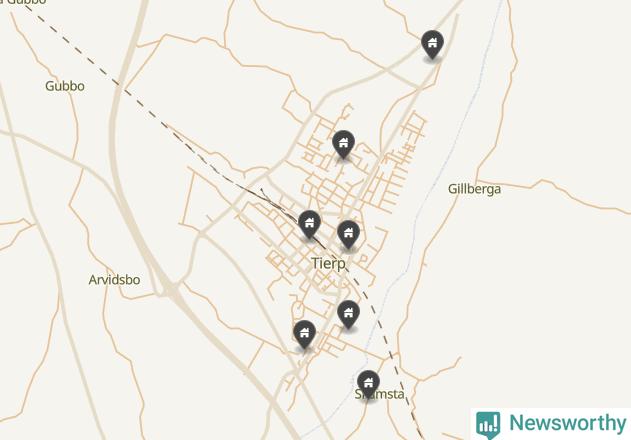Select the northeasternmost house marker
The height and width of the screenshot is (440, 631).
pos(432,45)
